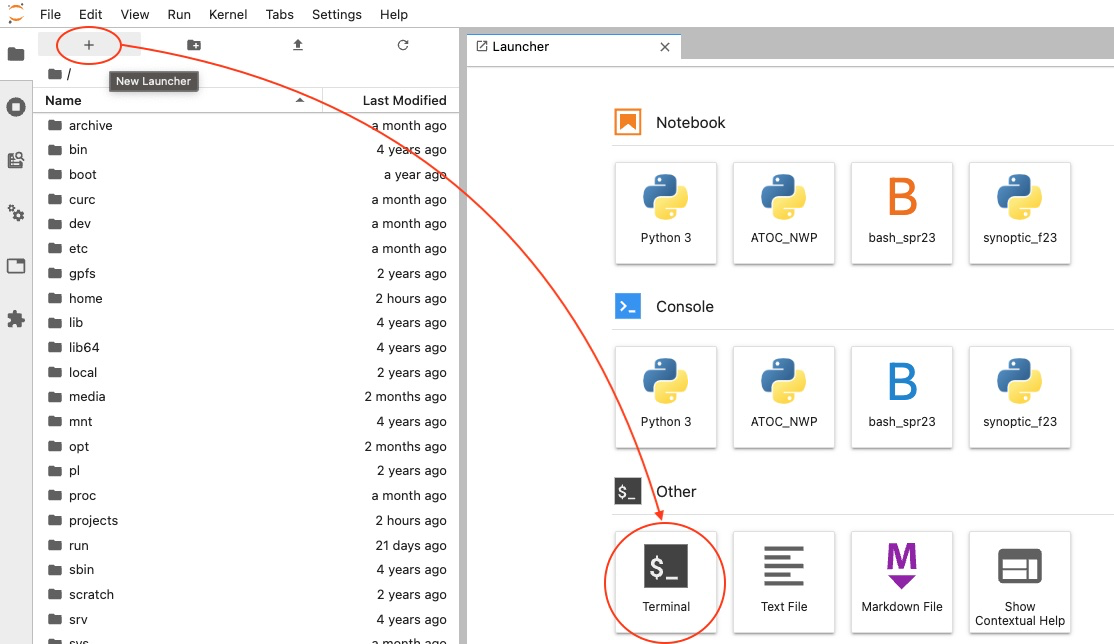Sort files by Name column
Screen dimensions: 1114x644
point(178,100)
